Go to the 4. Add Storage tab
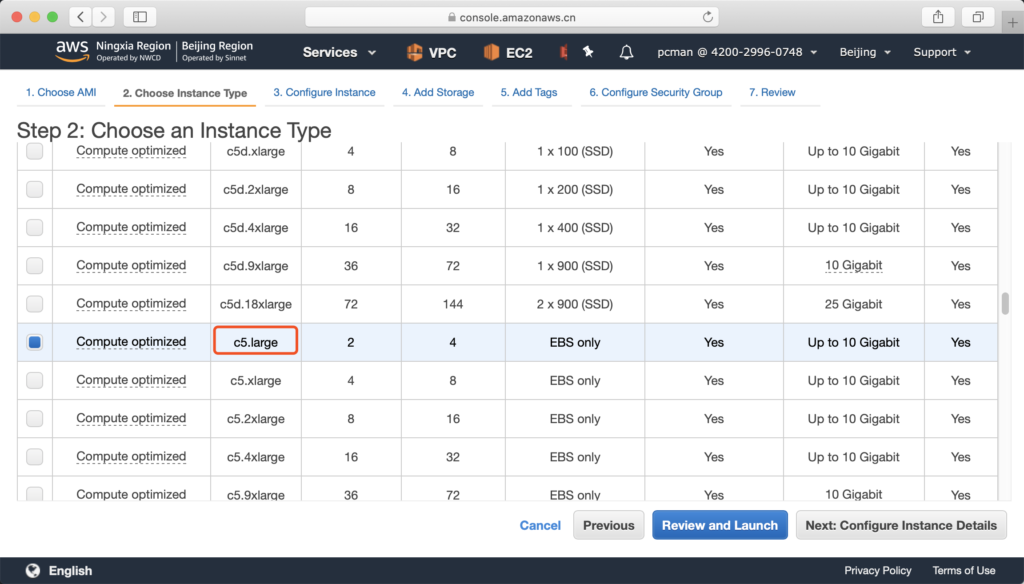1024x584 pixels. coord(438,92)
